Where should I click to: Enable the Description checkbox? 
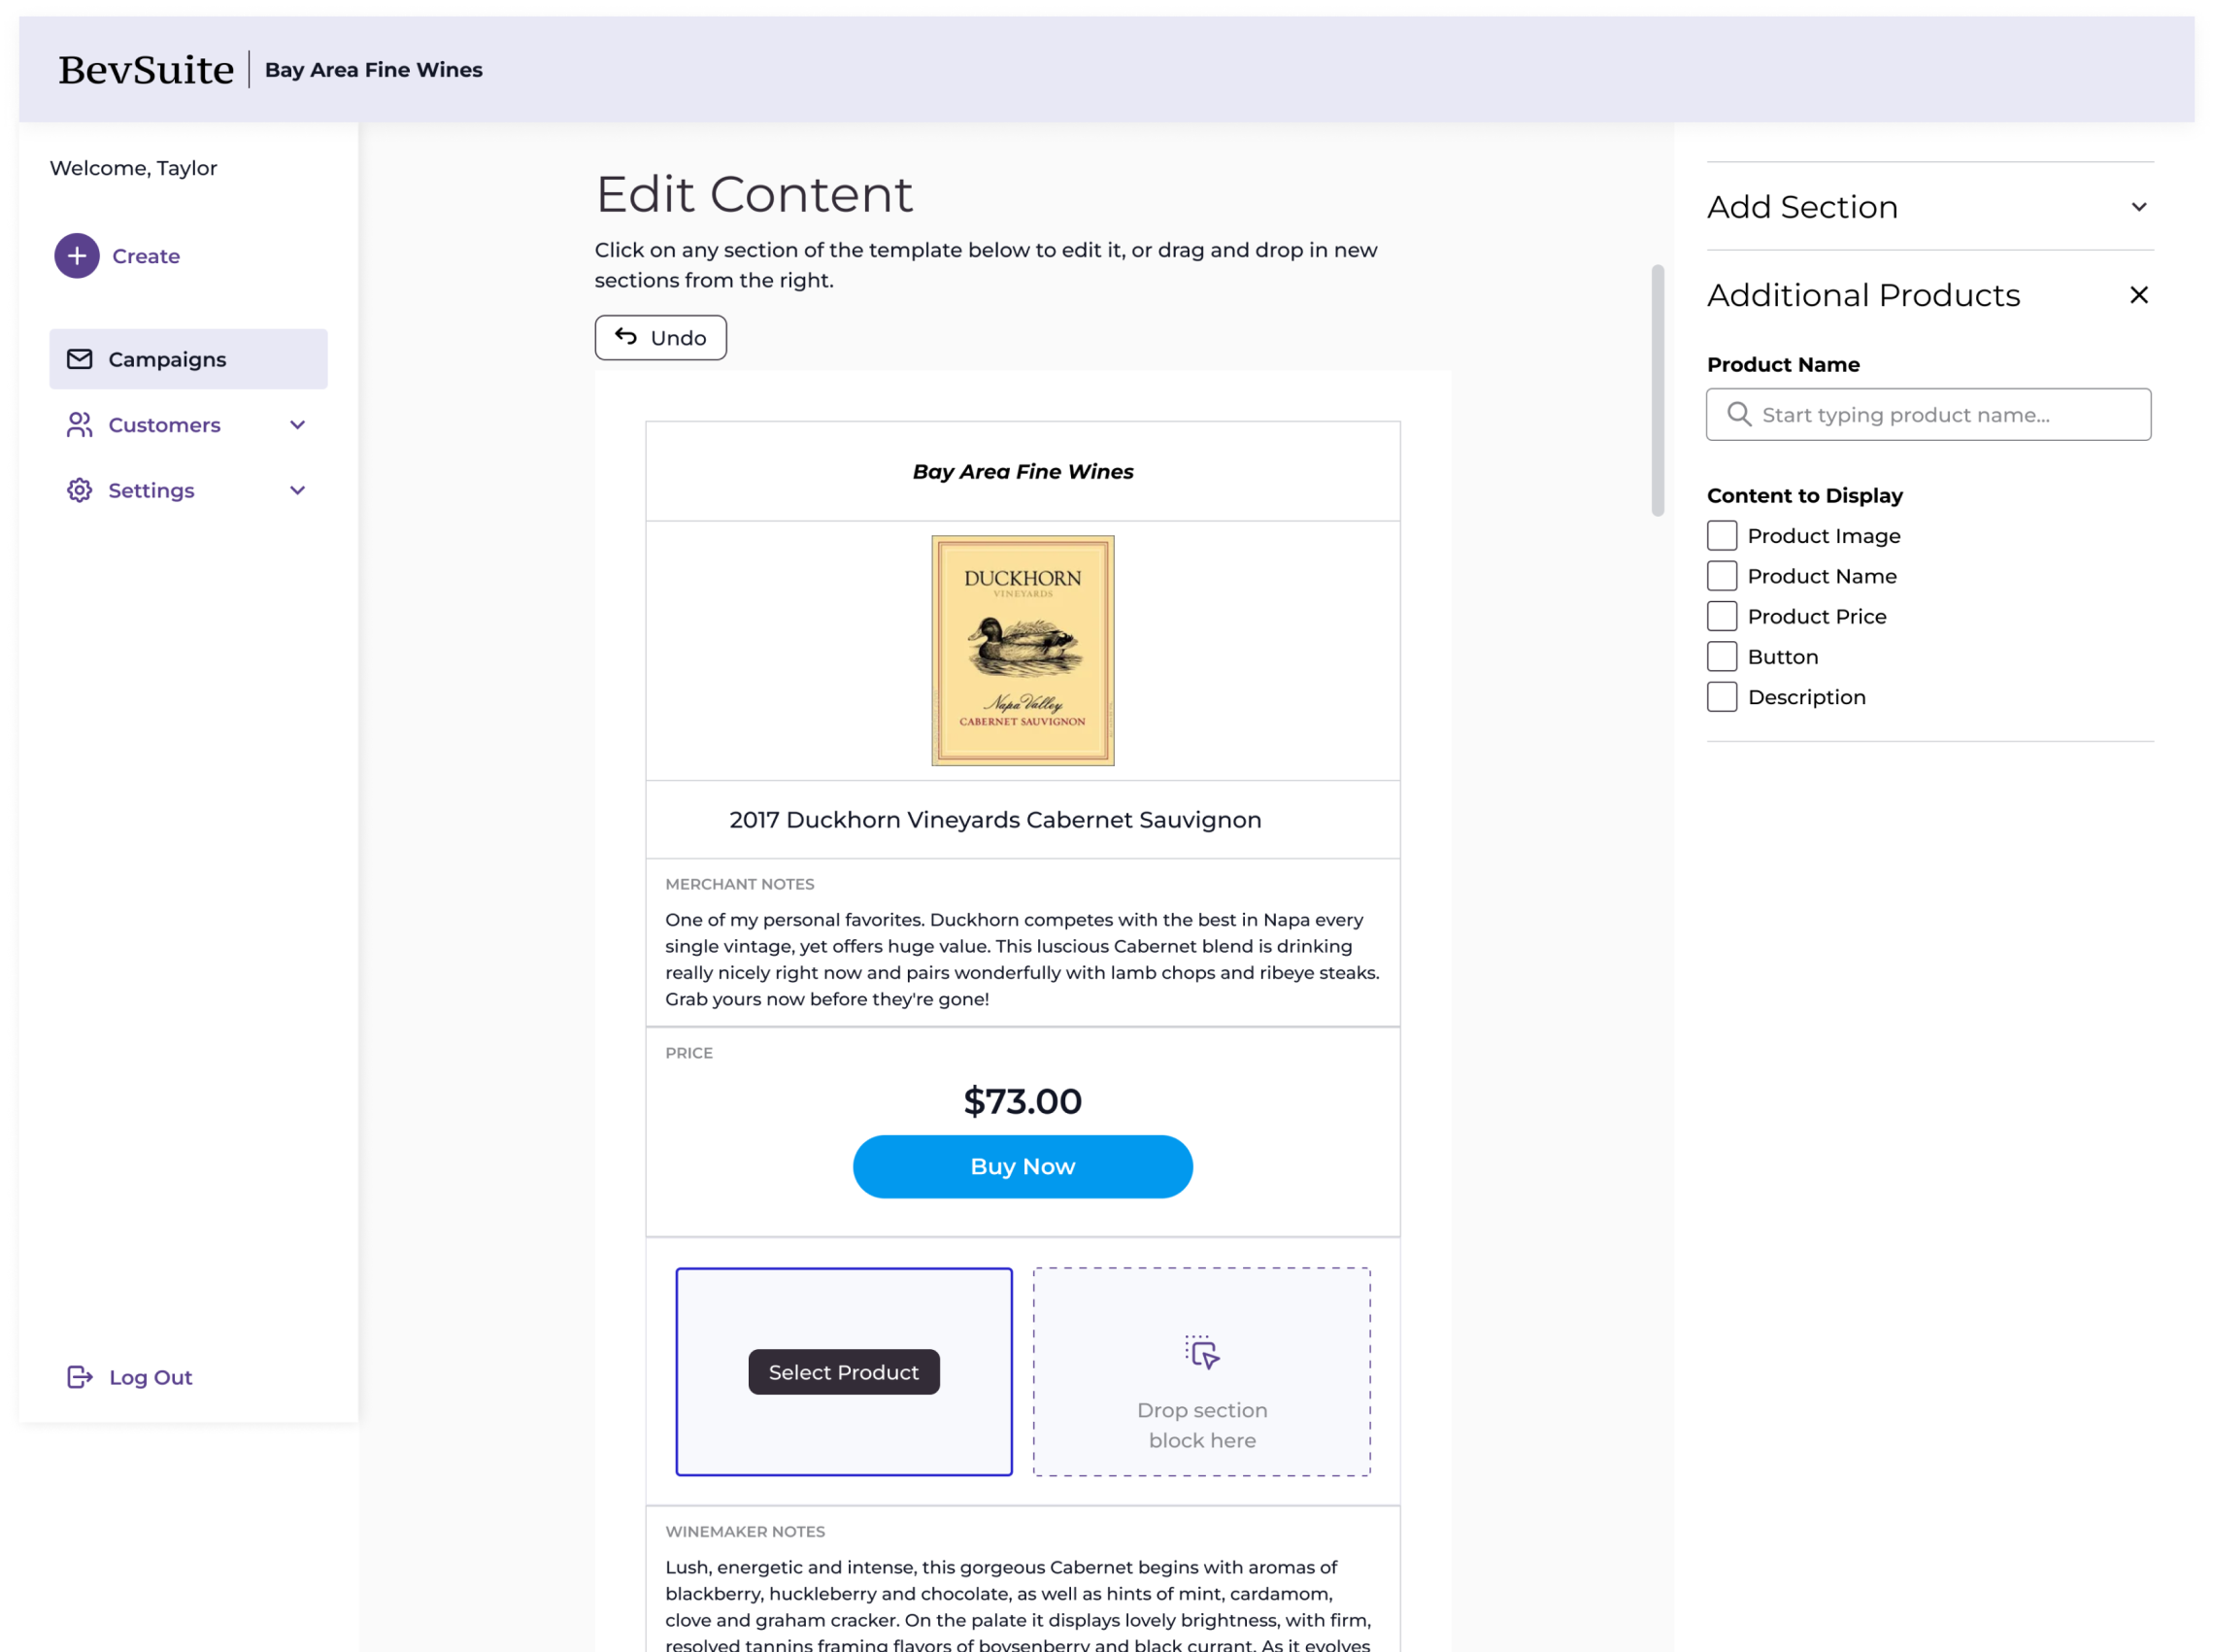tap(1722, 697)
